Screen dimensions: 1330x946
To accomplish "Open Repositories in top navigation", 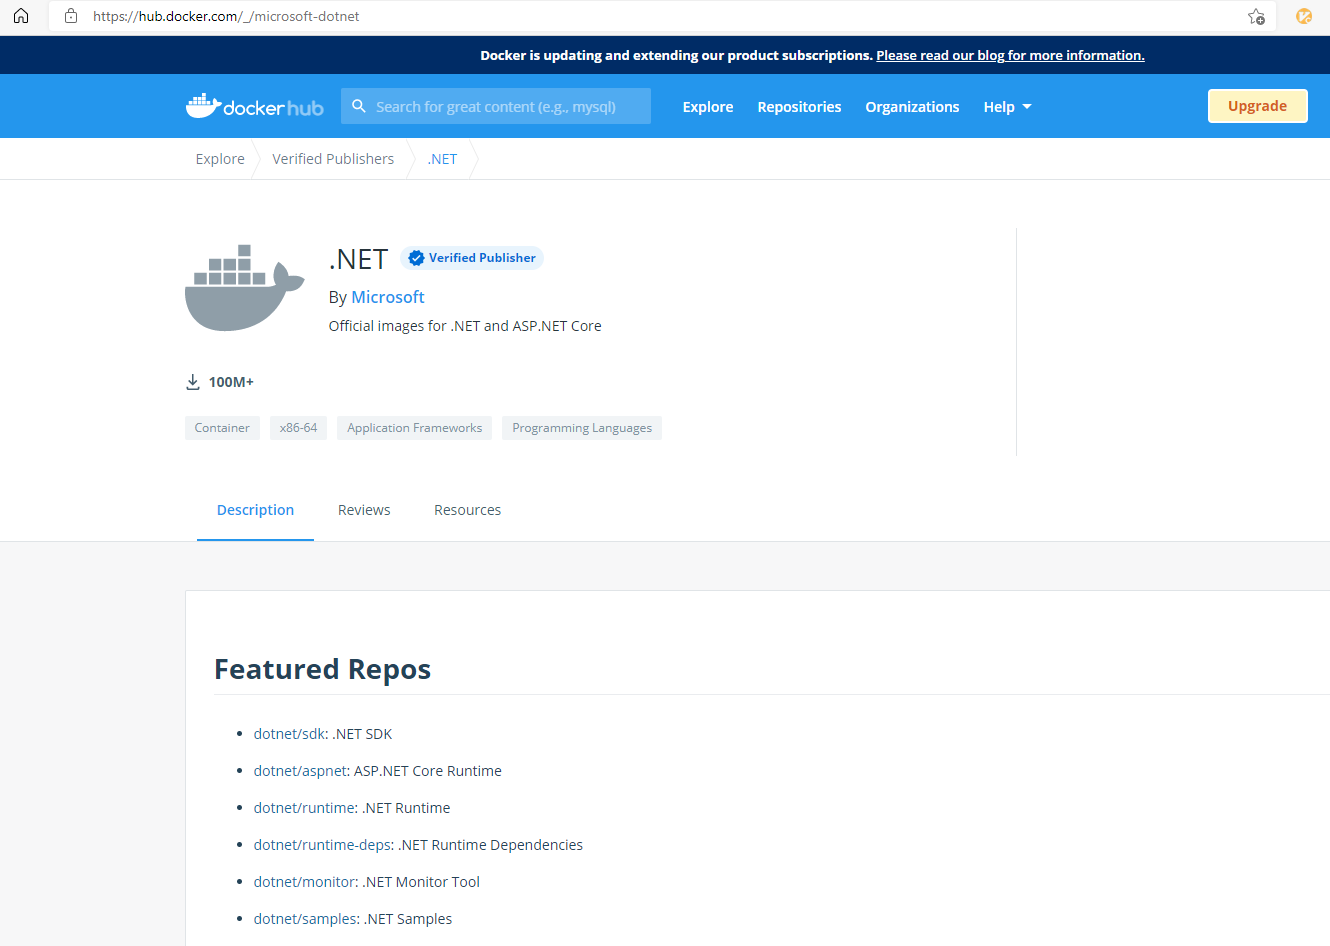I will [799, 107].
